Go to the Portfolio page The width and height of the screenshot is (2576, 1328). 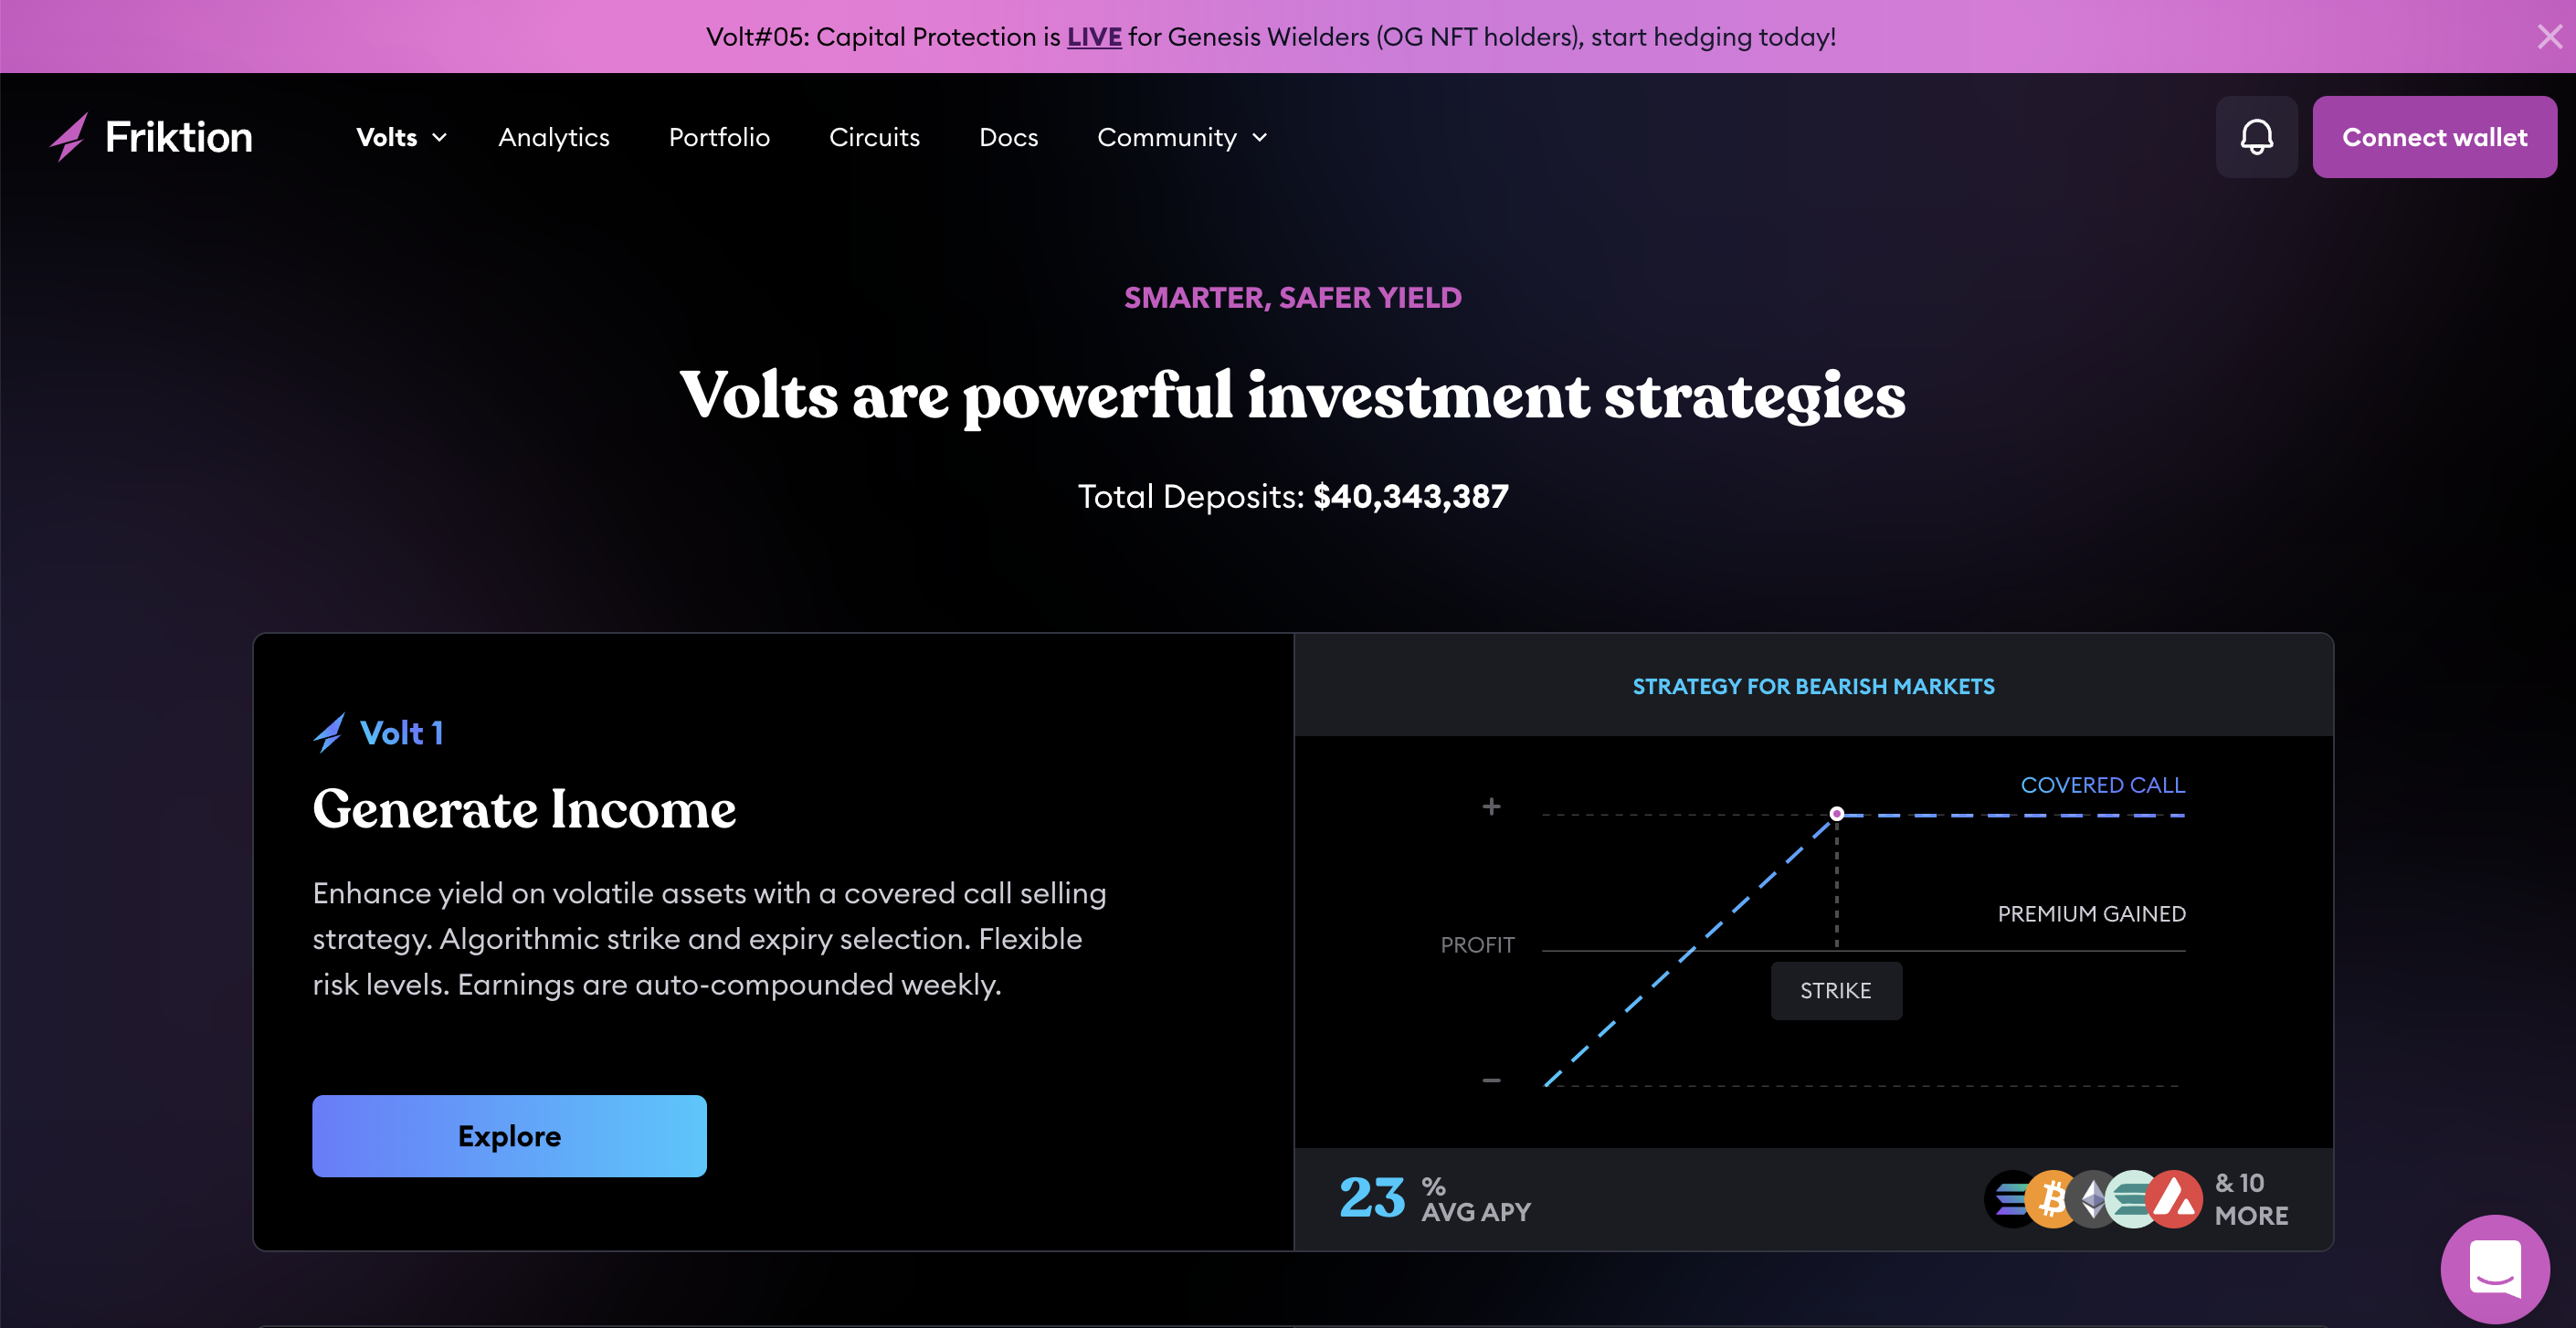tap(719, 137)
